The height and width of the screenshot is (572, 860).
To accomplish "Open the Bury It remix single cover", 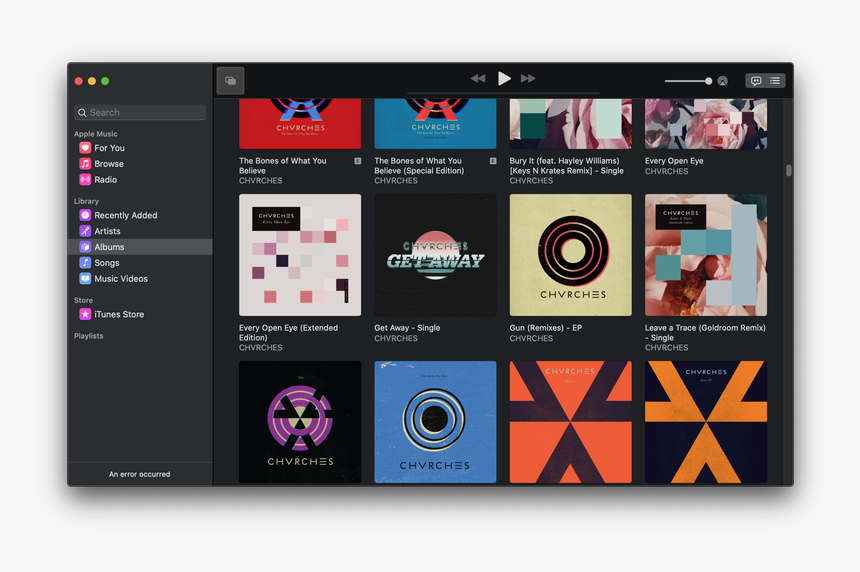I will [570, 124].
